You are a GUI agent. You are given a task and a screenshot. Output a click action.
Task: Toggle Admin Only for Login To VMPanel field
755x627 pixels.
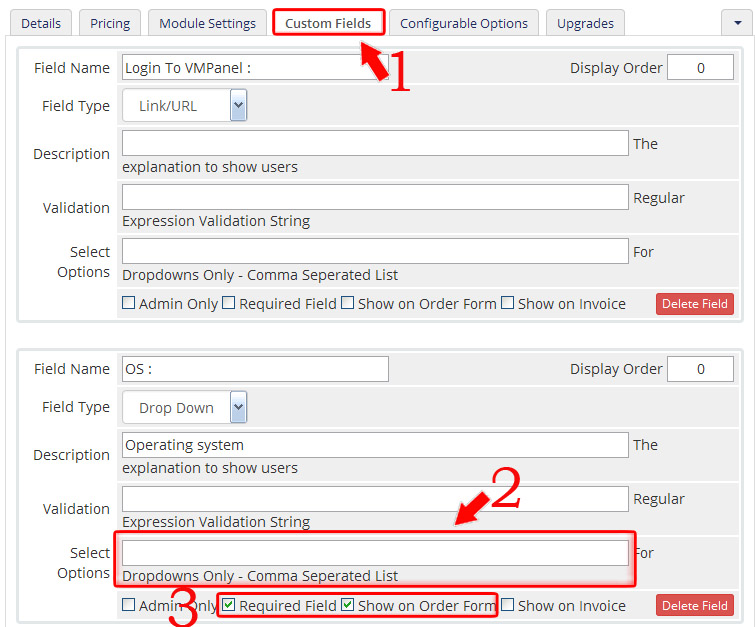click(128, 303)
